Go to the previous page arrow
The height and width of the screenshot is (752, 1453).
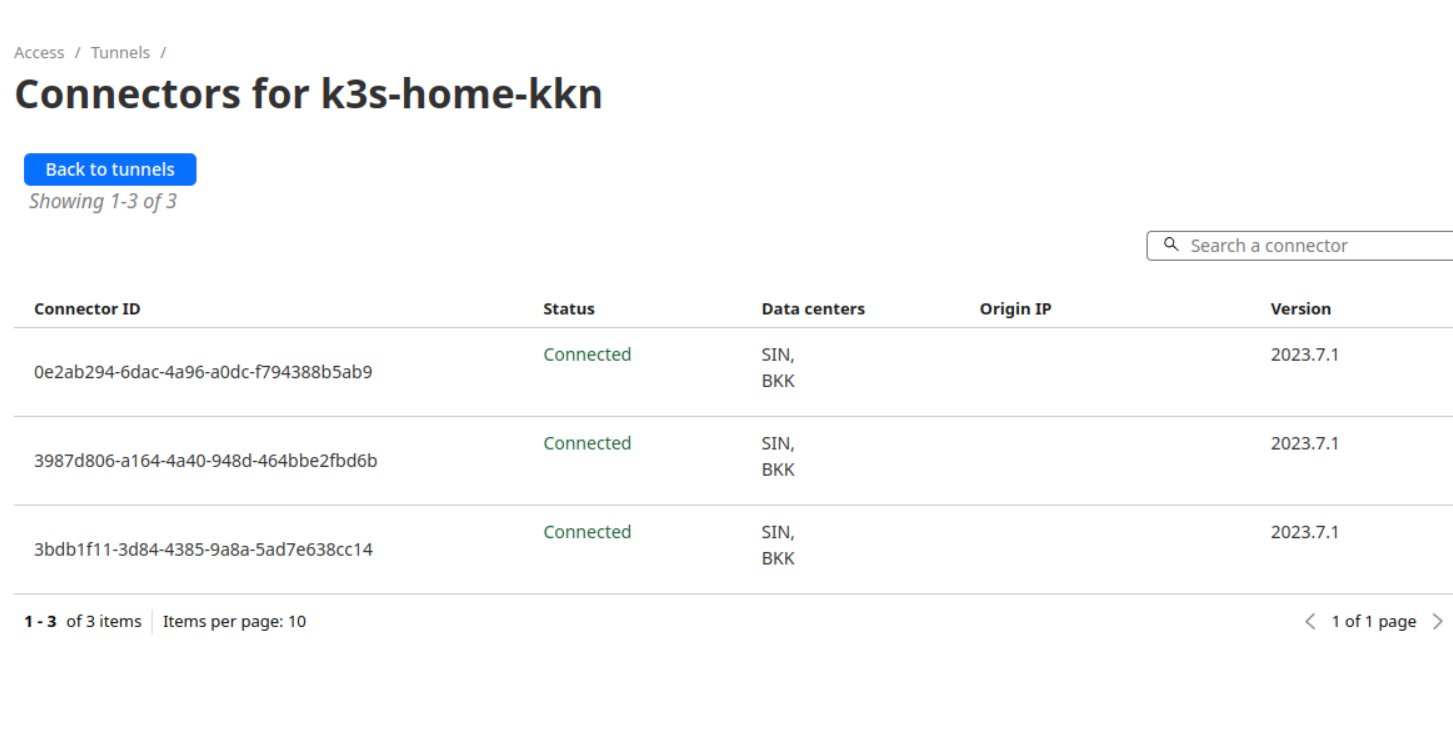(x=1310, y=621)
